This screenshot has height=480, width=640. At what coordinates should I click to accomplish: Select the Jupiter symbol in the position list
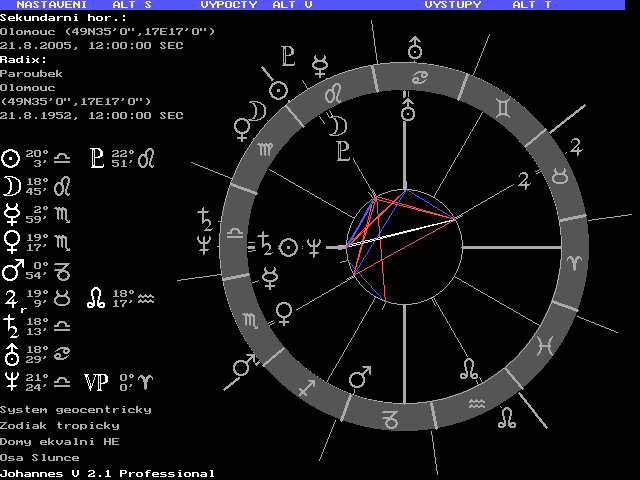coord(11,297)
